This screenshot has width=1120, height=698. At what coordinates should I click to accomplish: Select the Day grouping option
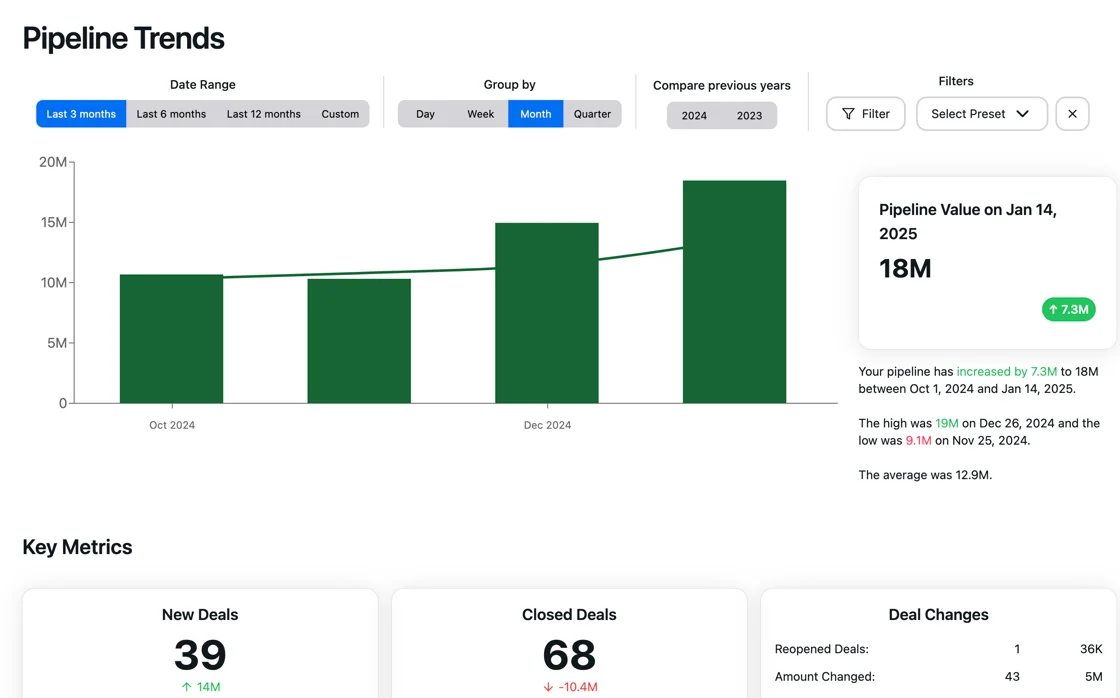pos(425,114)
